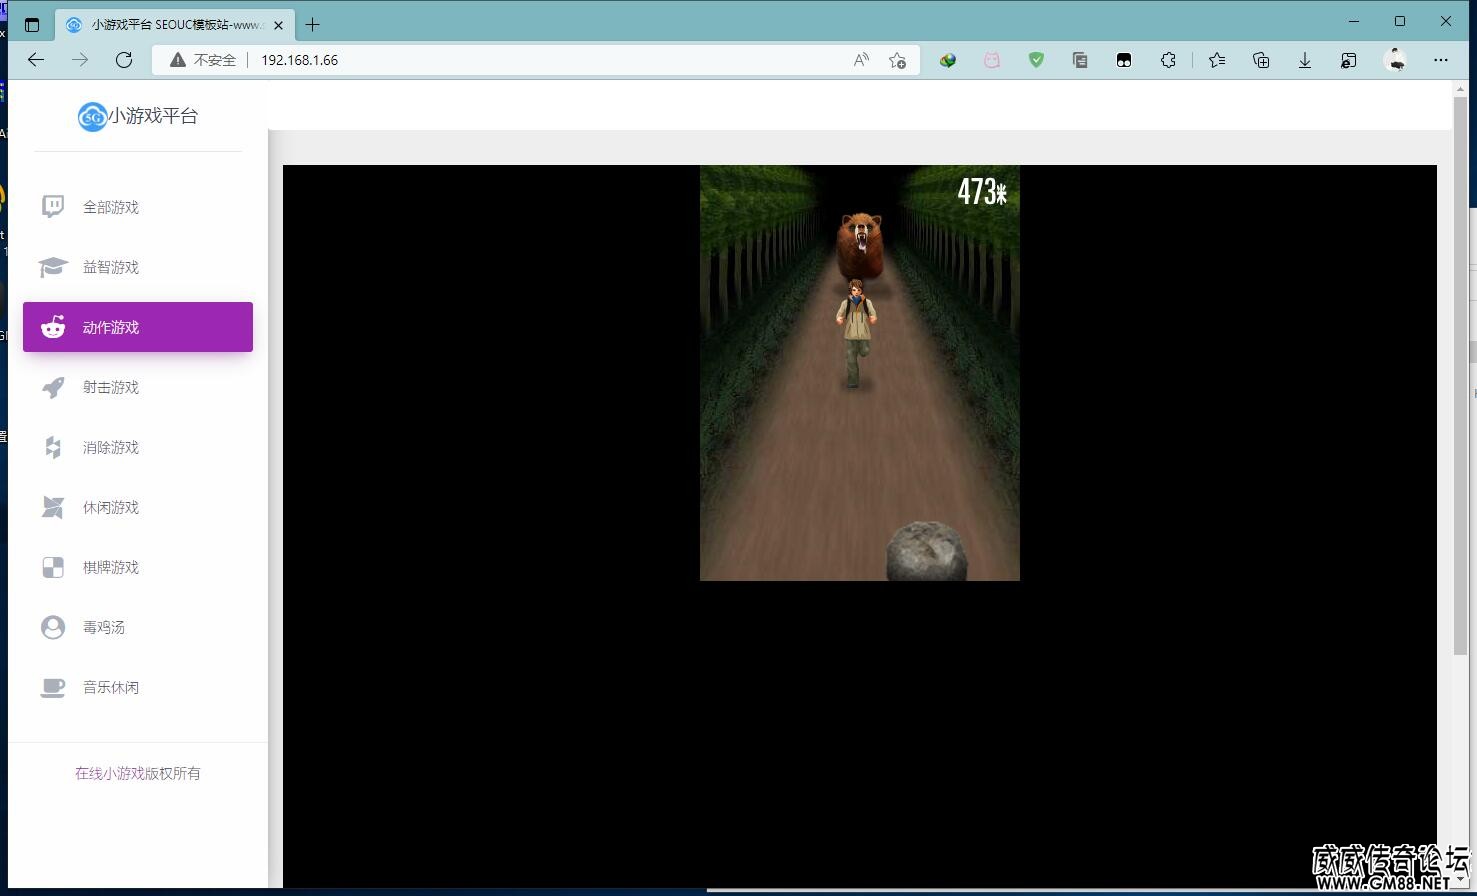The height and width of the screenshot is (896, 1477).
Task: Close the 小游戏平台 browser tab
Action: (278, 25)
